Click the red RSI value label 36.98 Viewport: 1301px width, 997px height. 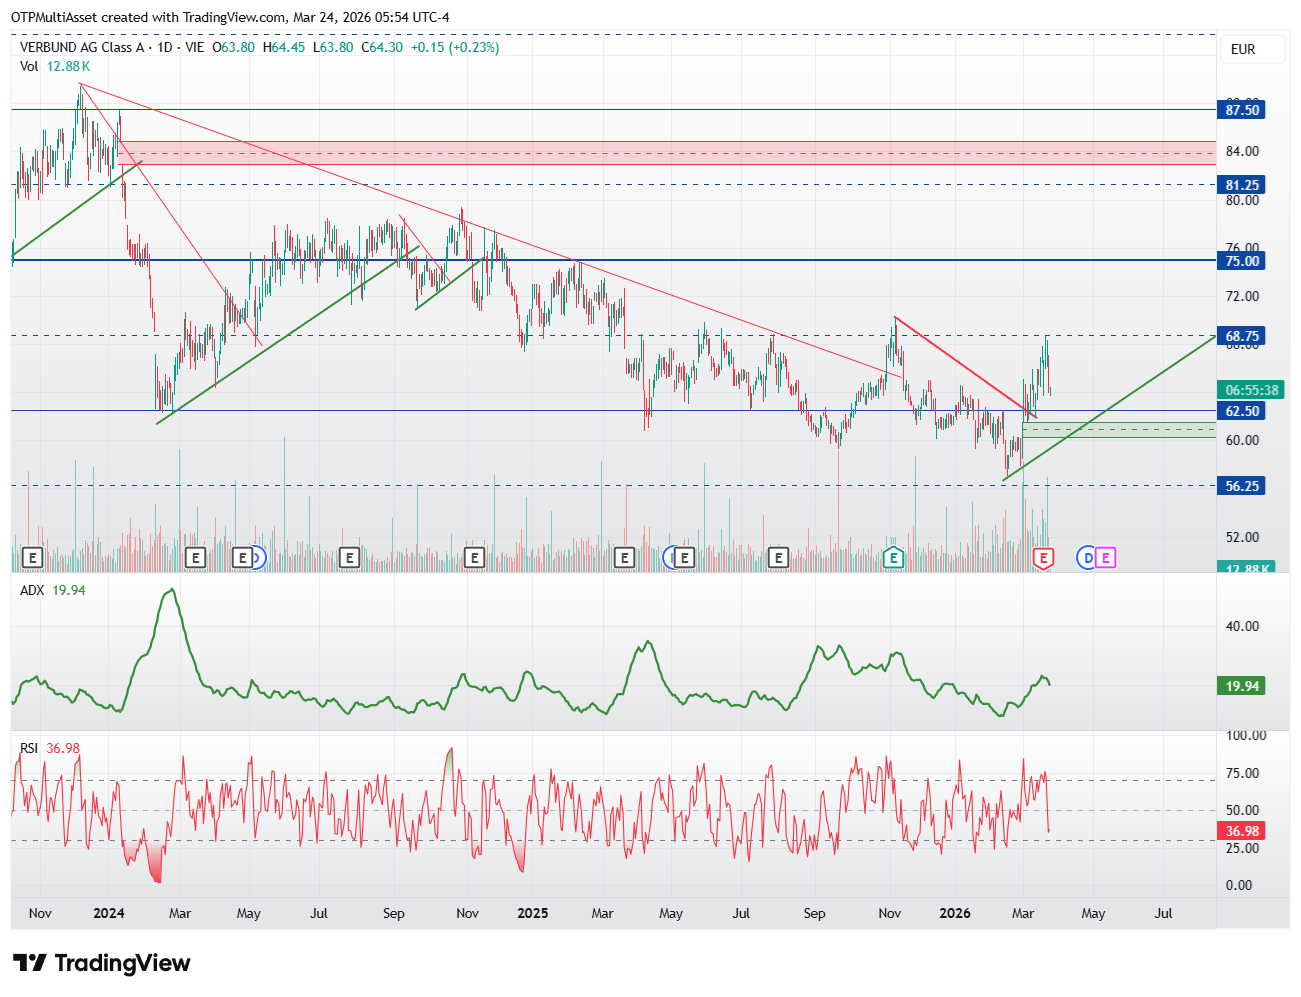[x=1242, y=831]
